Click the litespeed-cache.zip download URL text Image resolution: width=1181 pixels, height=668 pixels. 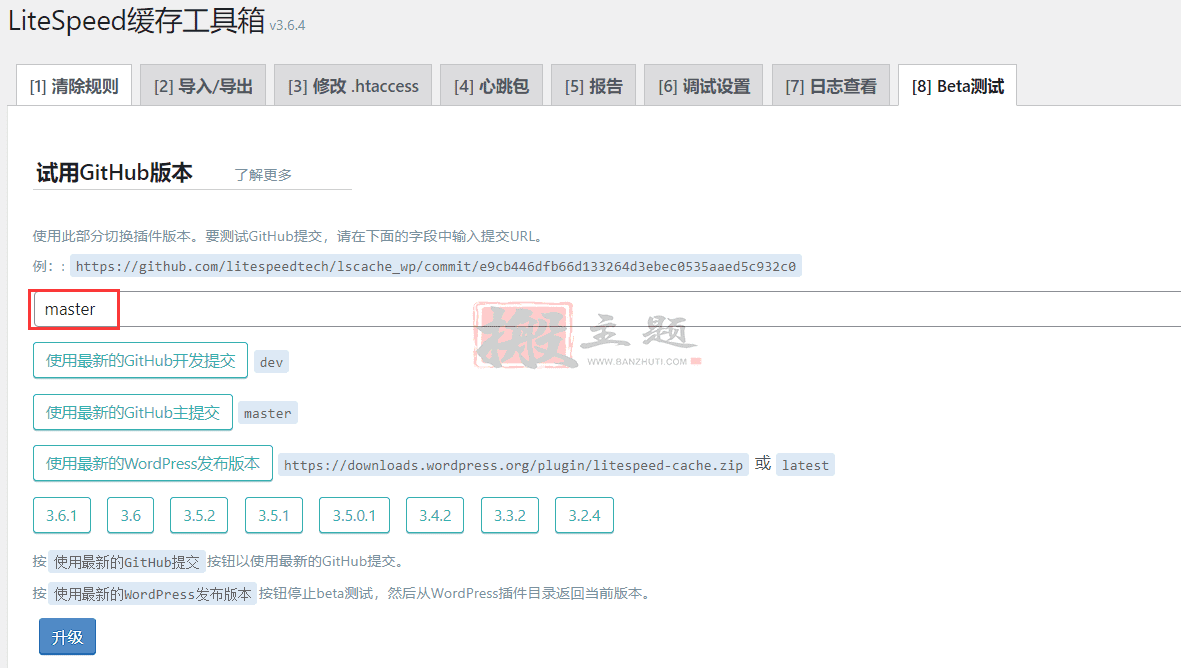pos(513,465)
